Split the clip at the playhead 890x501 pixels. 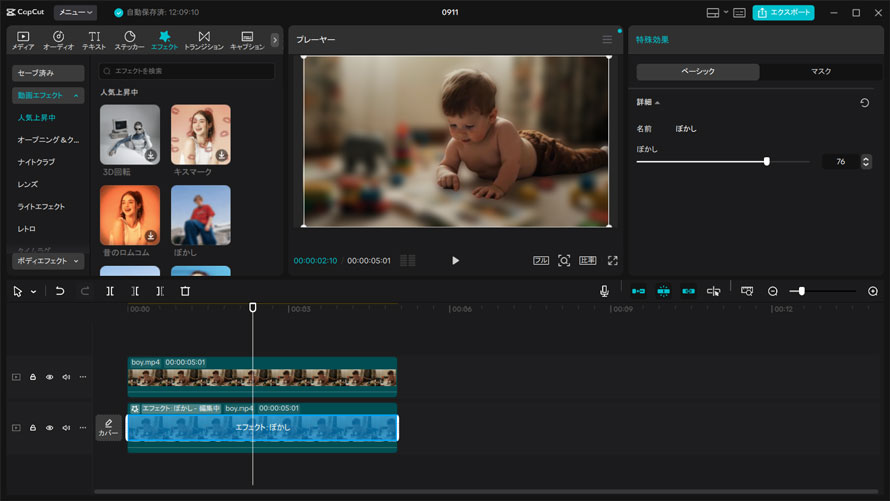110,291
